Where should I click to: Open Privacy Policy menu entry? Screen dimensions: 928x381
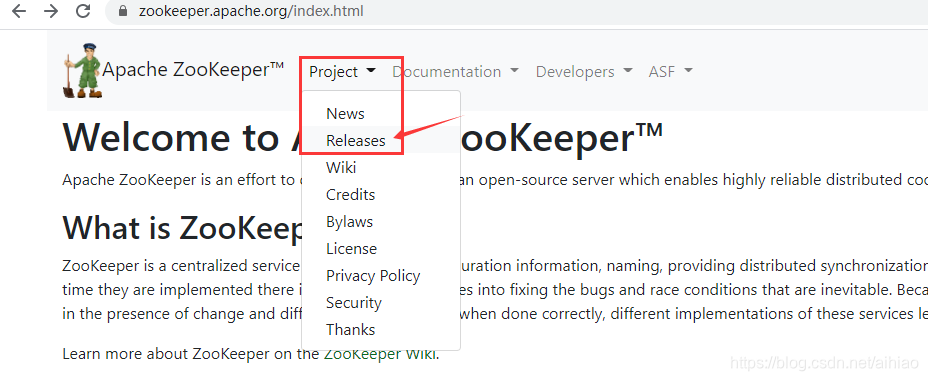pyautogui.click(x=381, y=276)
